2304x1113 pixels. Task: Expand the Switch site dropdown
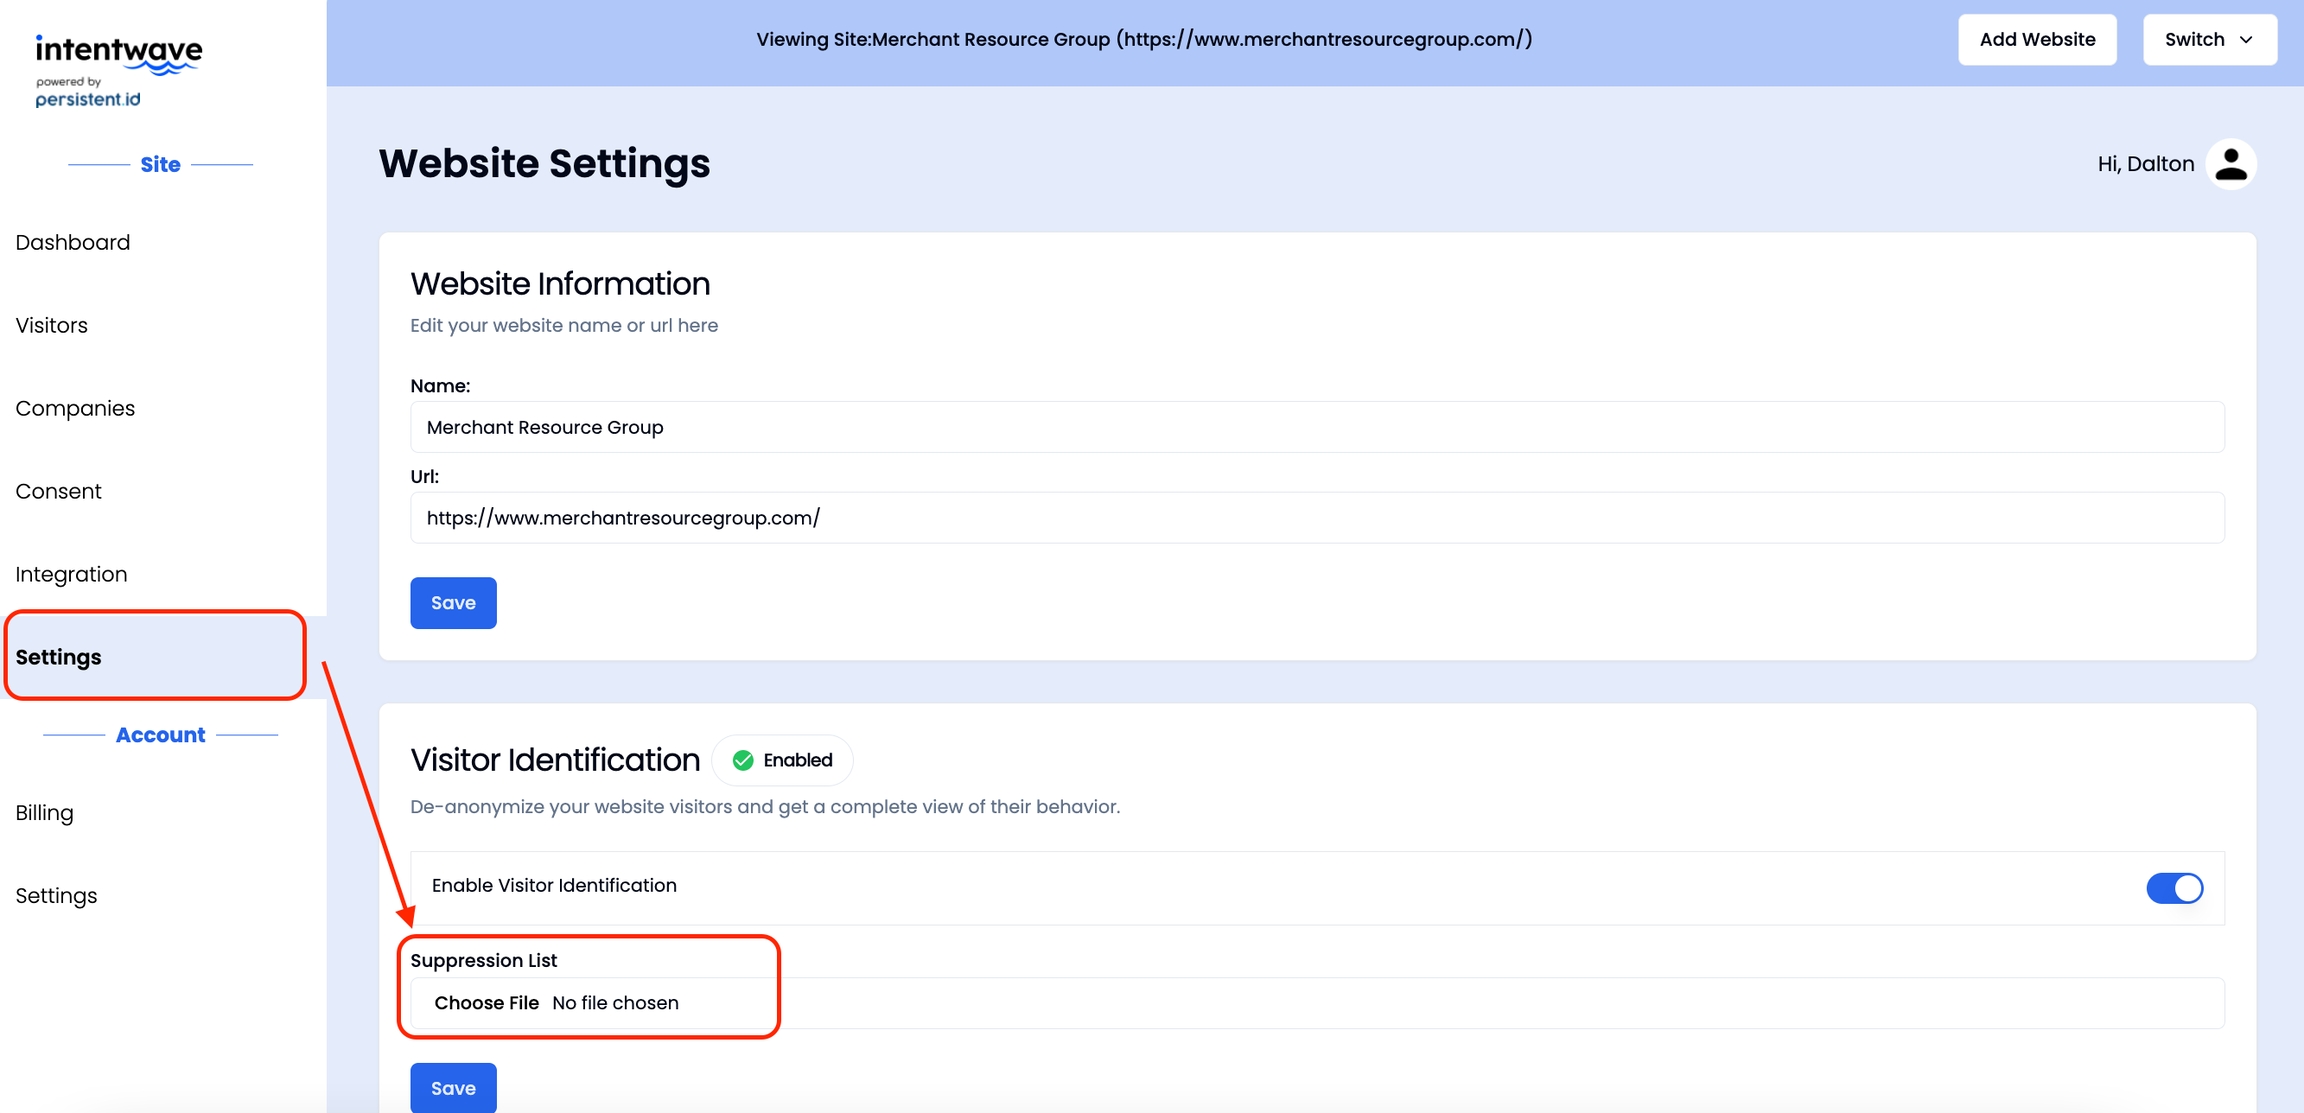(2209, 40)
